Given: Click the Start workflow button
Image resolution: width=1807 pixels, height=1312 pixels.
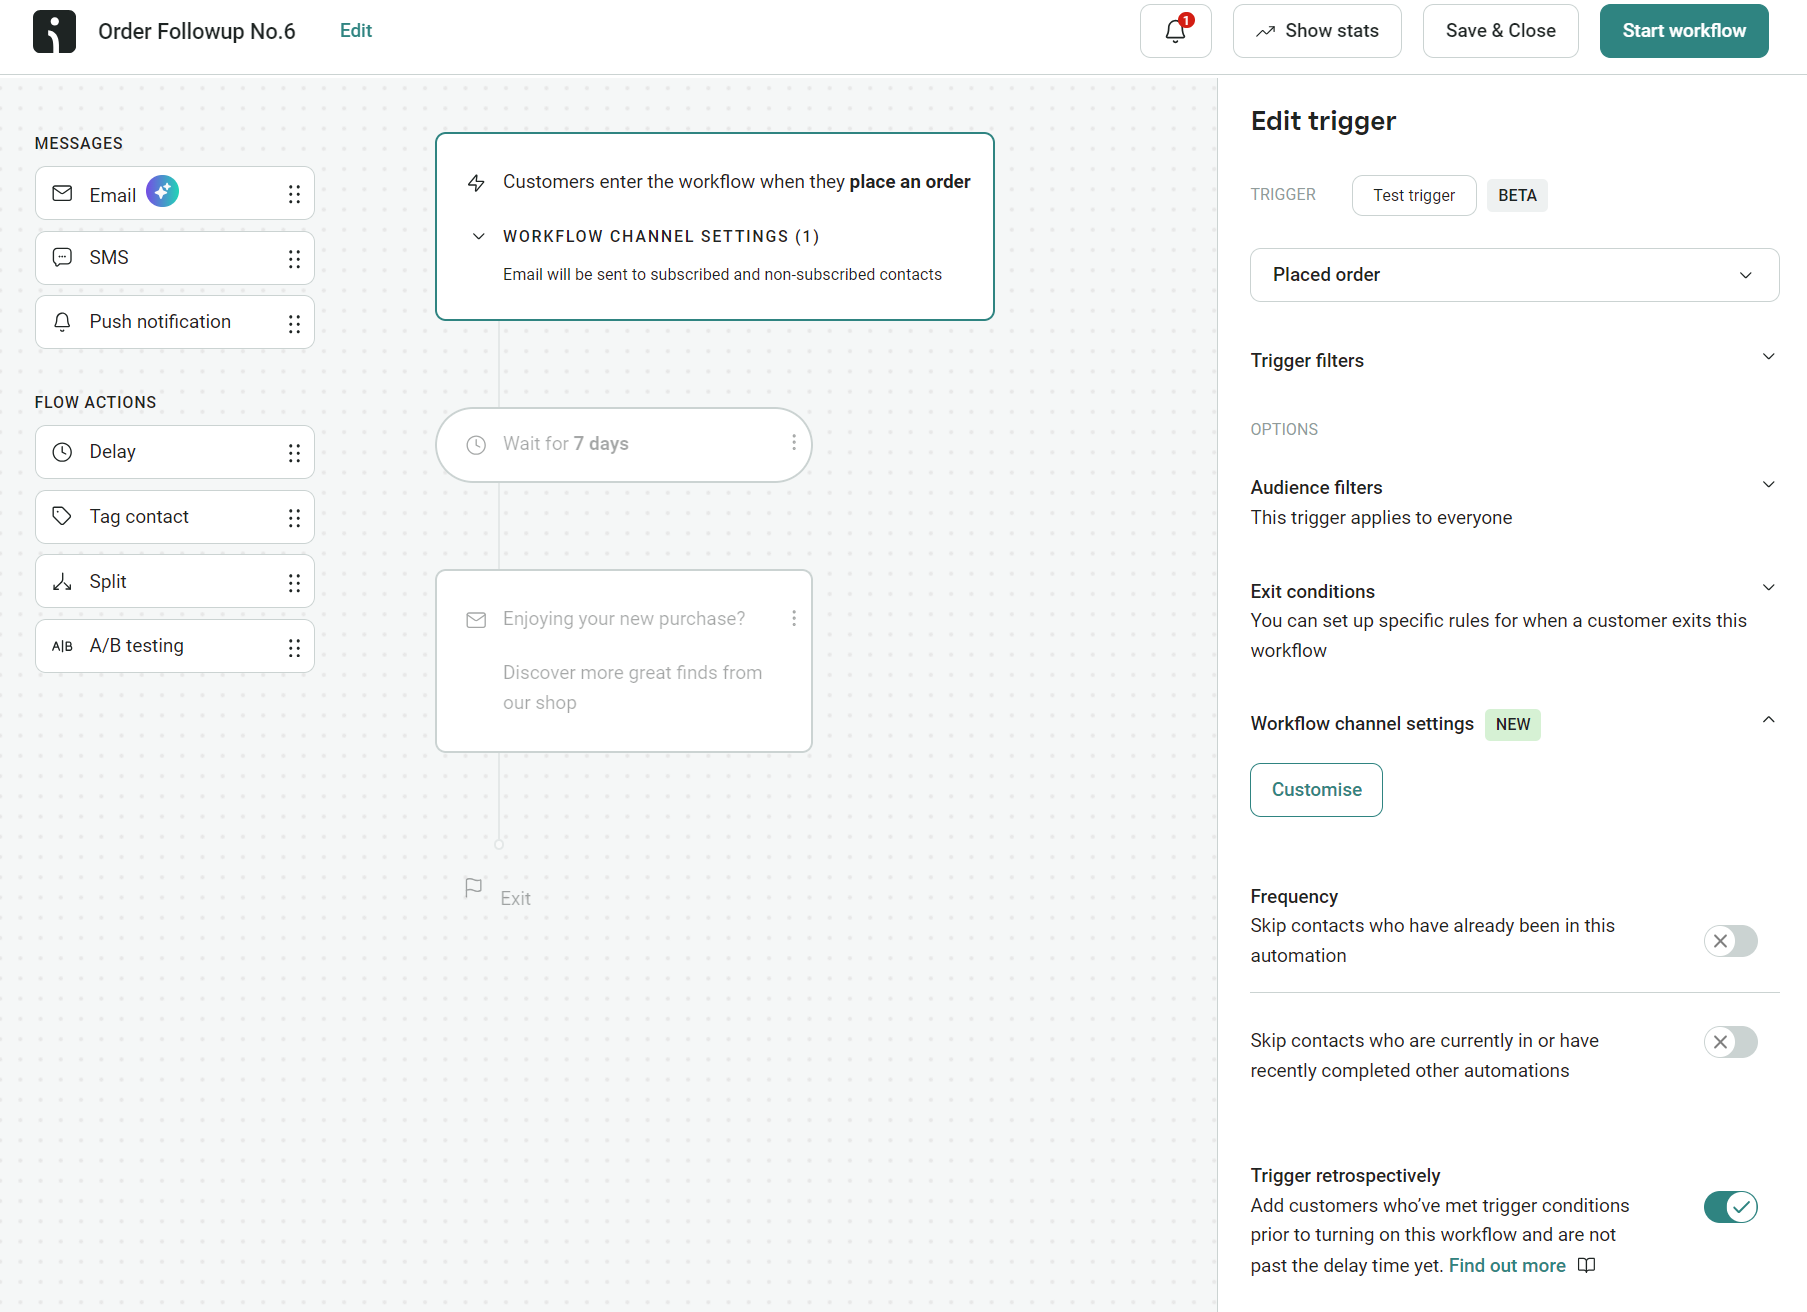Looking at the screenshot, I should point(1683,31).
